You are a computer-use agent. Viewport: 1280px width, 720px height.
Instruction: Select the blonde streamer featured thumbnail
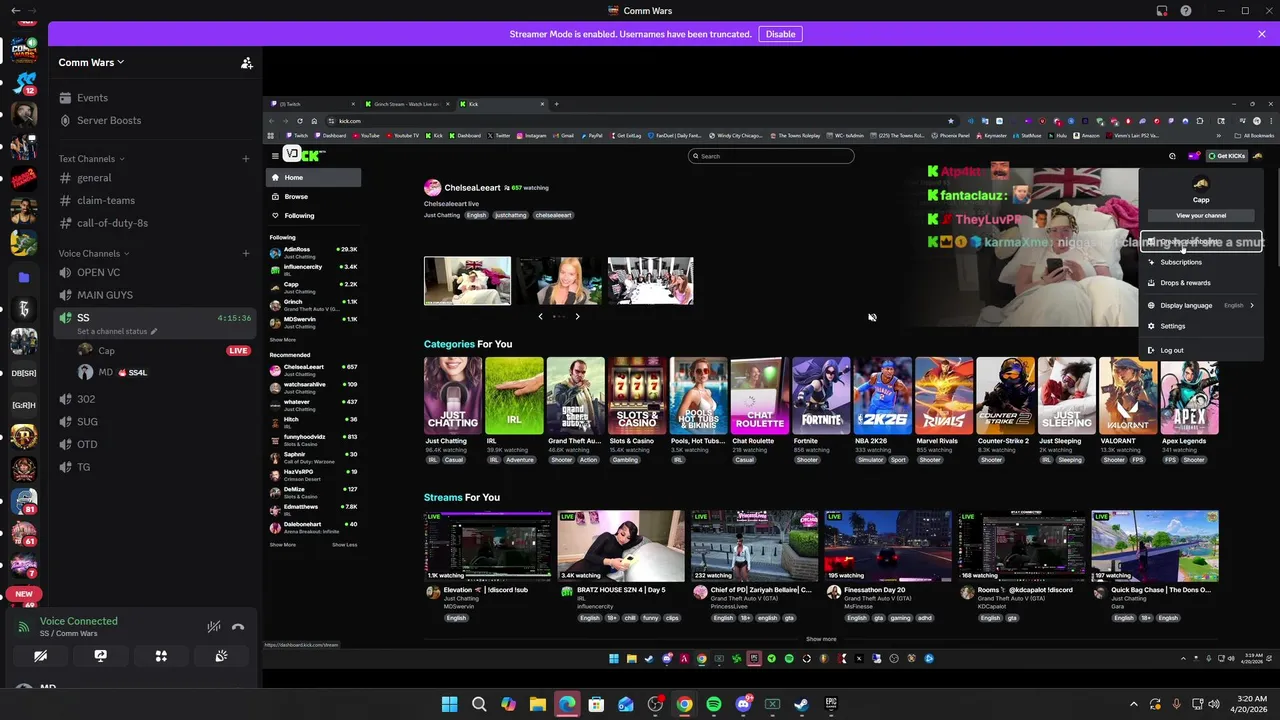[x=559, y=281]
